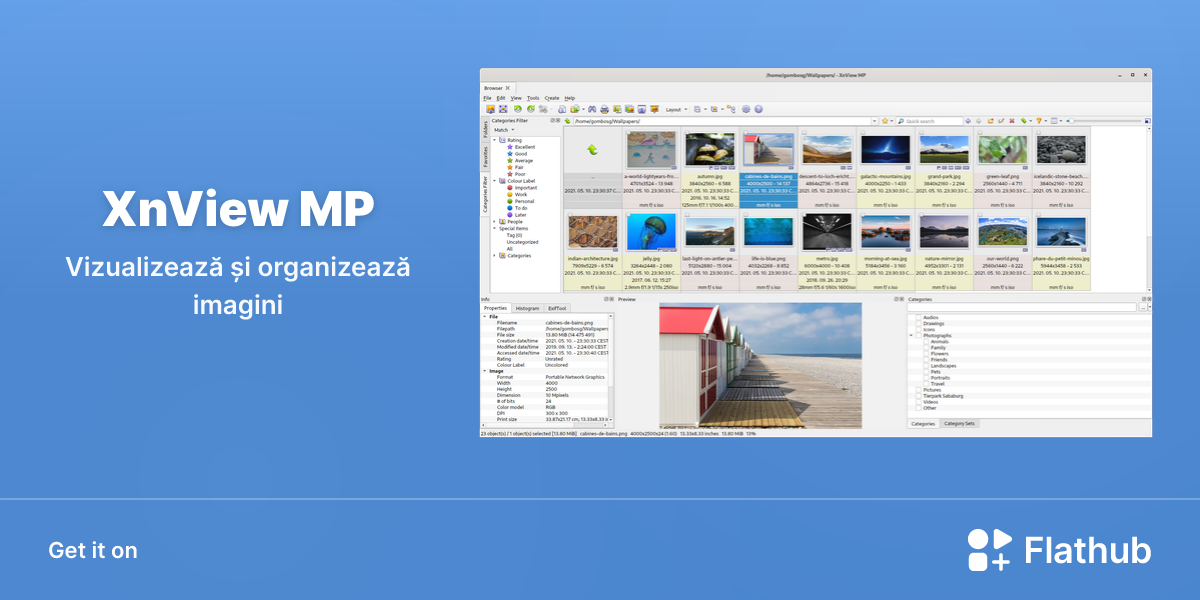Click the thumbnail size maximize icon
This screenshot has width=1200, height=600.
tap(1148, 121)
